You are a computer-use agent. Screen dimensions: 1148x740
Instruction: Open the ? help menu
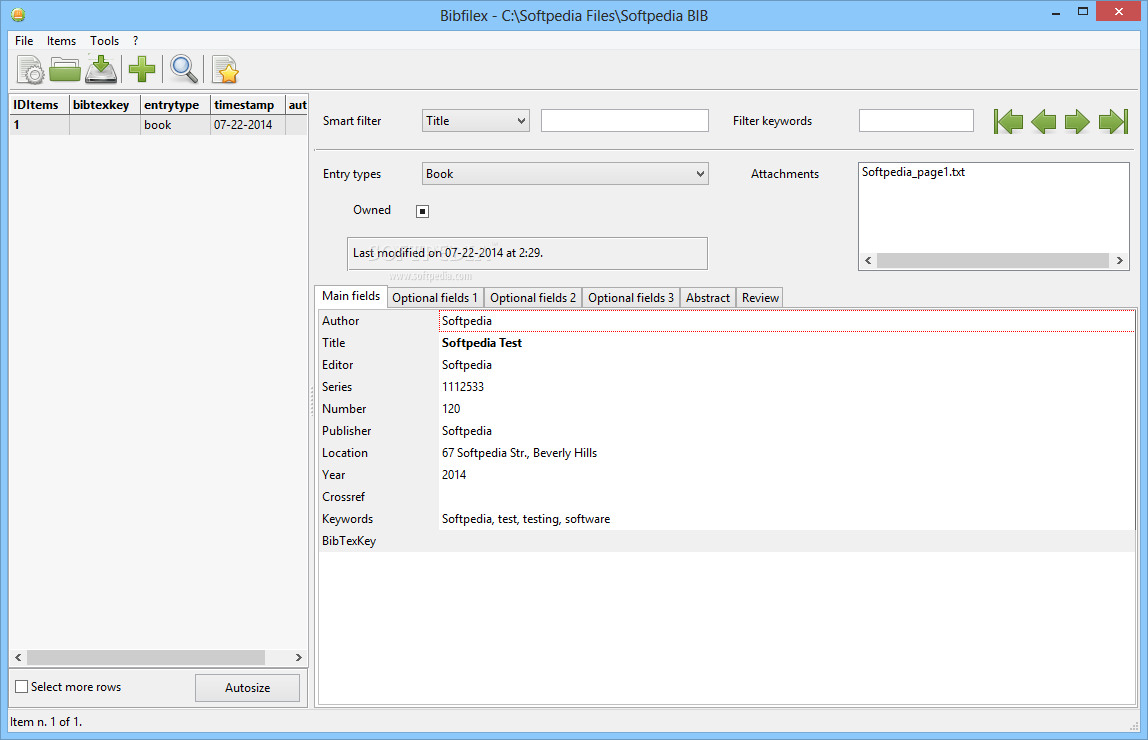click(x=135, y=41)
